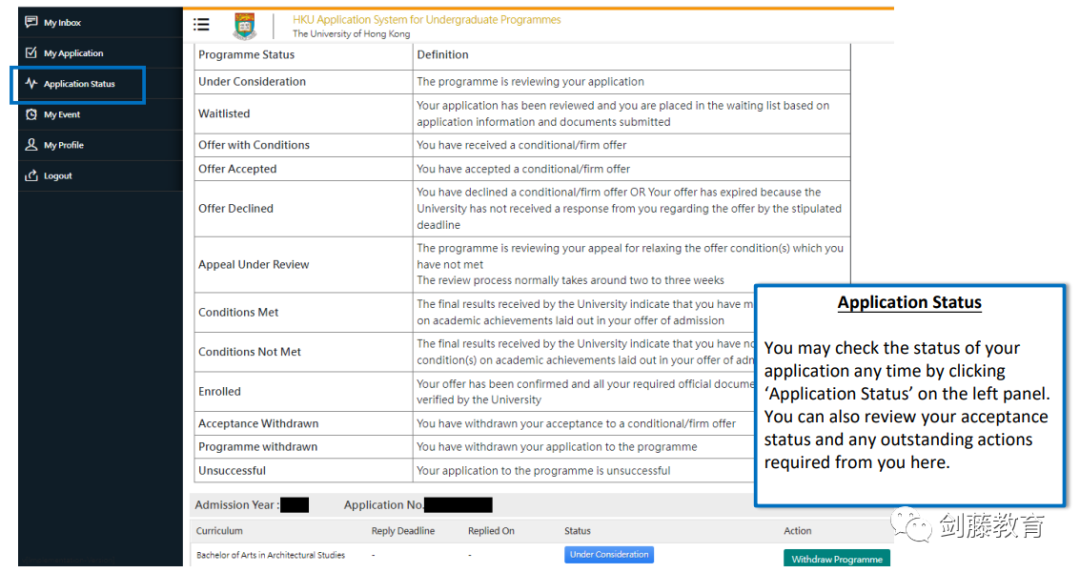Select 'Offer with Conditions' row label
This screenshot has width=1080, height=573.
(254, 145)
